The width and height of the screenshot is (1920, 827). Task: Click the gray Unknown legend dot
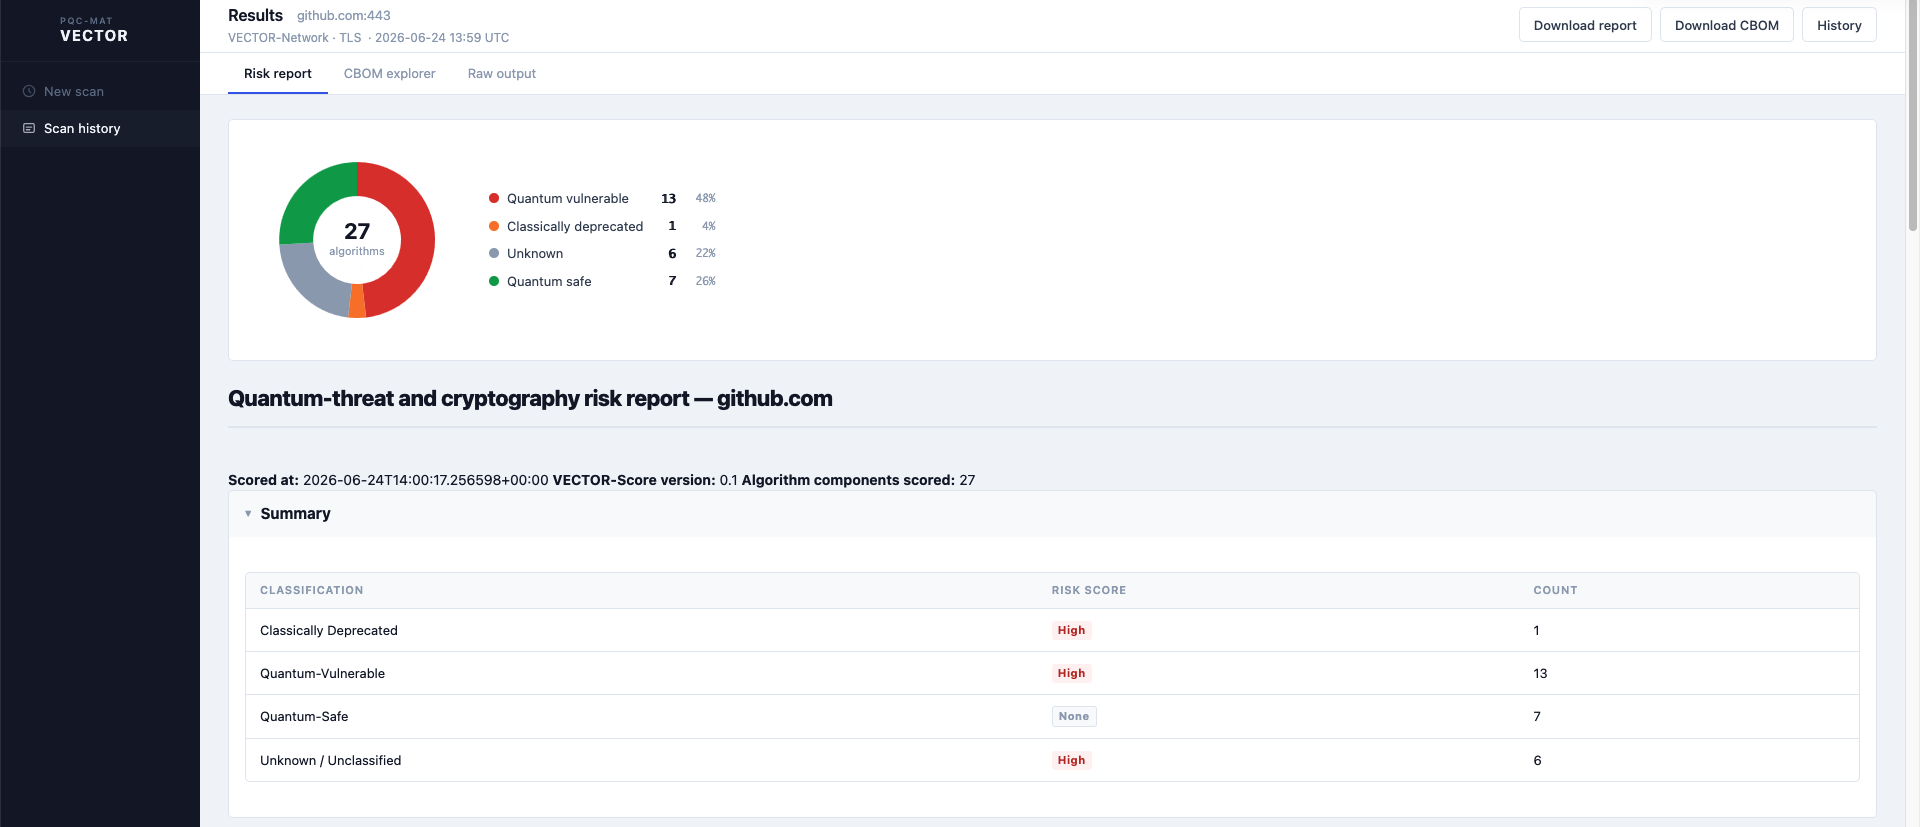tap(494, 253)
